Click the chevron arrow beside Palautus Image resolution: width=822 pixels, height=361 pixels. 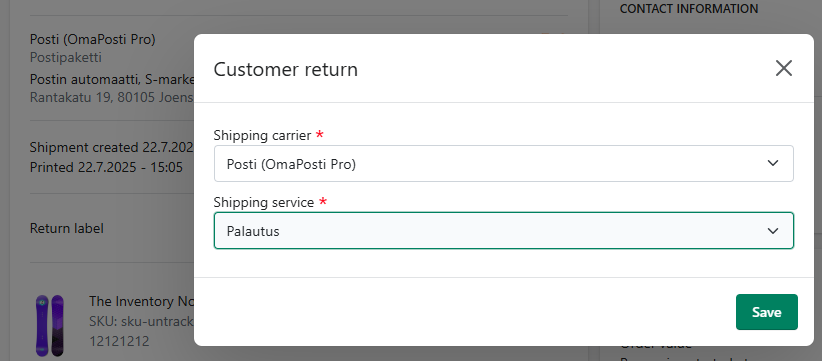[773, 231]
